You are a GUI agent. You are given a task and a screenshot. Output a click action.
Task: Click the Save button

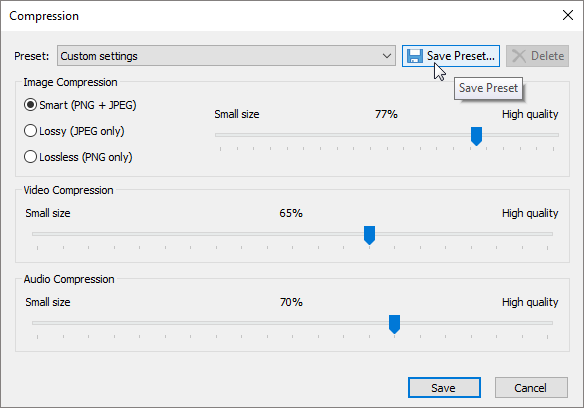[x=444, y=388]
